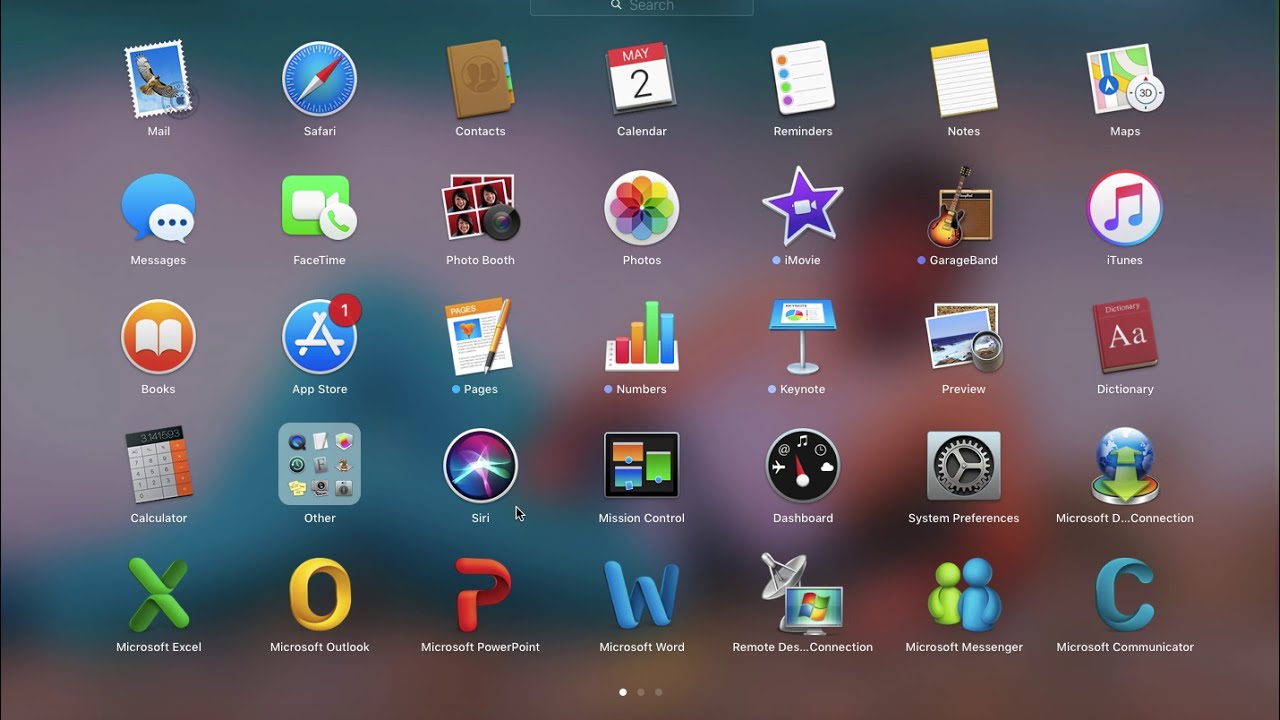
Task: Open System Preferences
Action: (963, 466)
